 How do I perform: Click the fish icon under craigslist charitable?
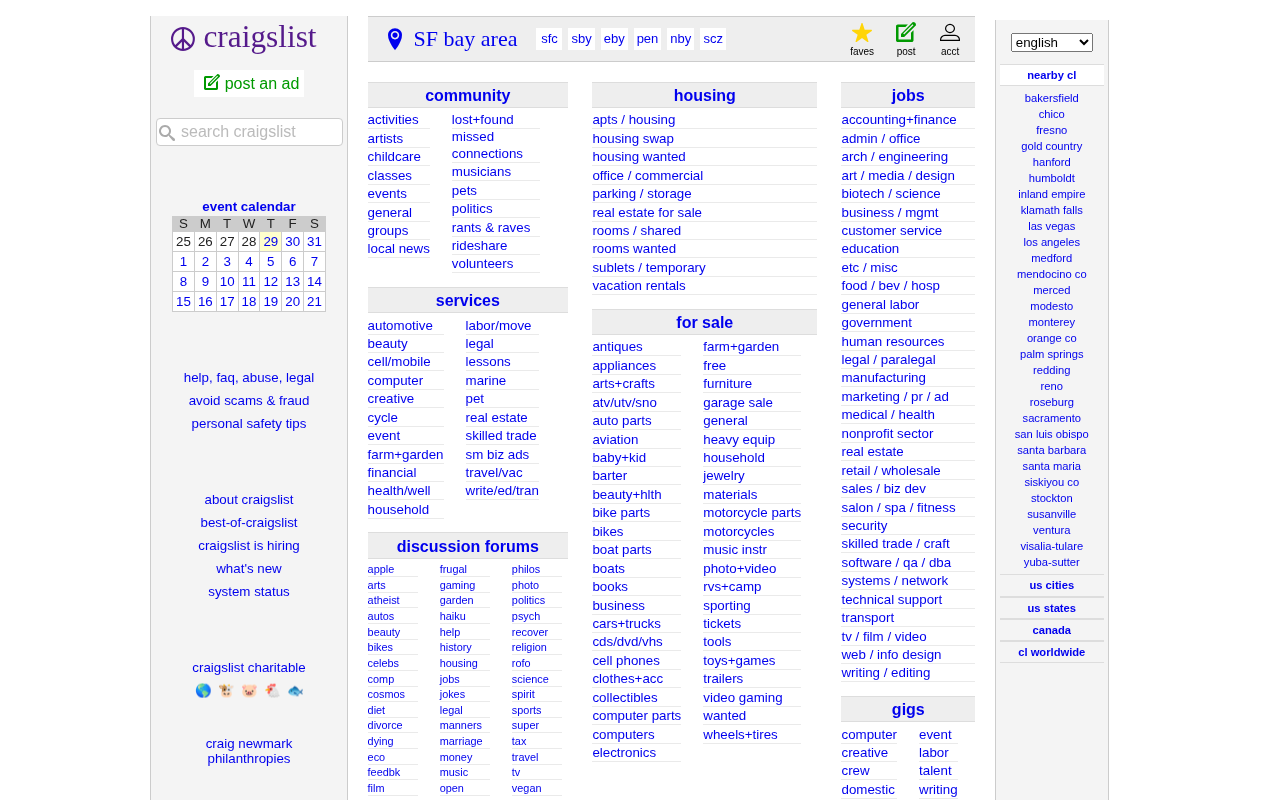(x=295, y=690)
